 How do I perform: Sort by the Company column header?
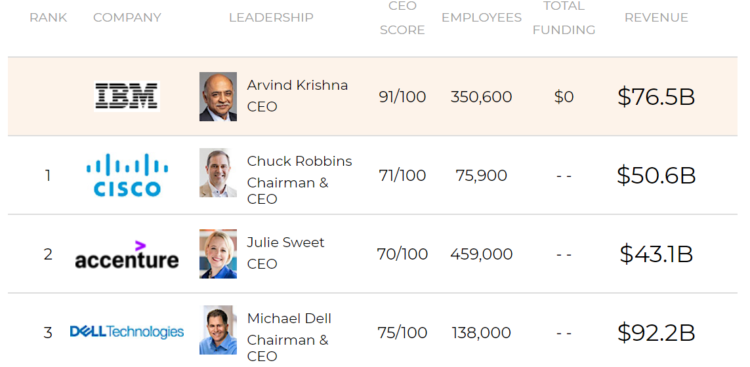tap(127, 18)
